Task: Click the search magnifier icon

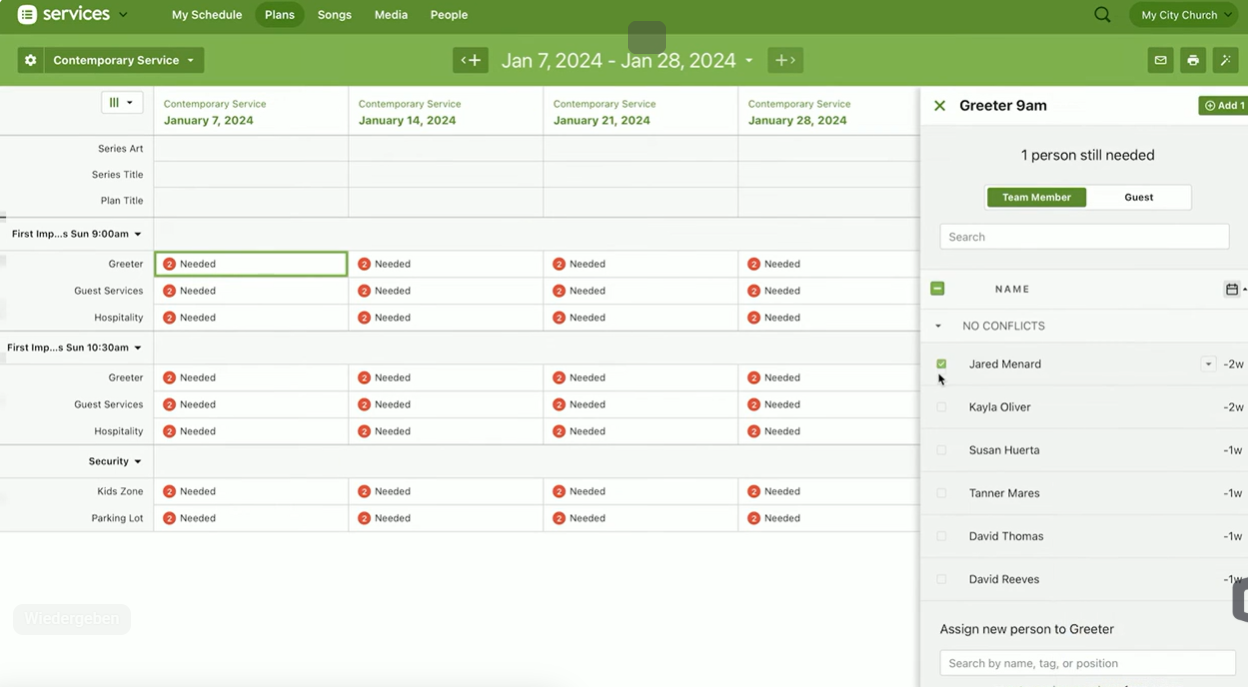Action: pos(1102,15)
